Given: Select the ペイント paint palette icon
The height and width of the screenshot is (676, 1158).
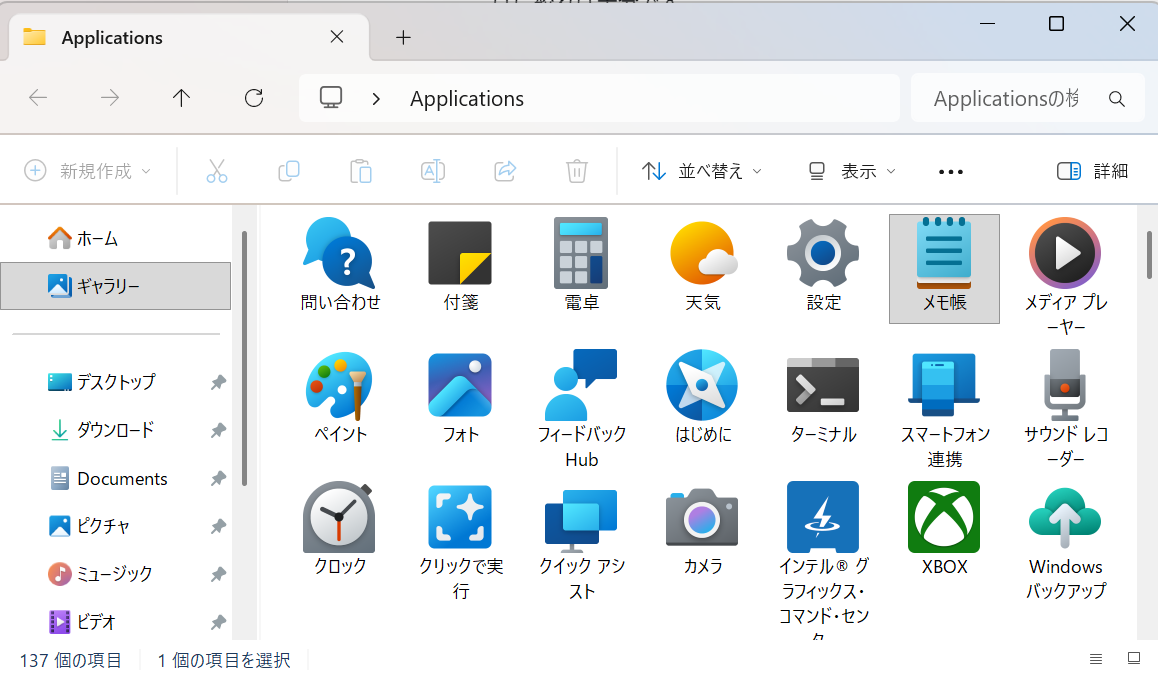Looking at the screenshot, I should coord(340,386).
